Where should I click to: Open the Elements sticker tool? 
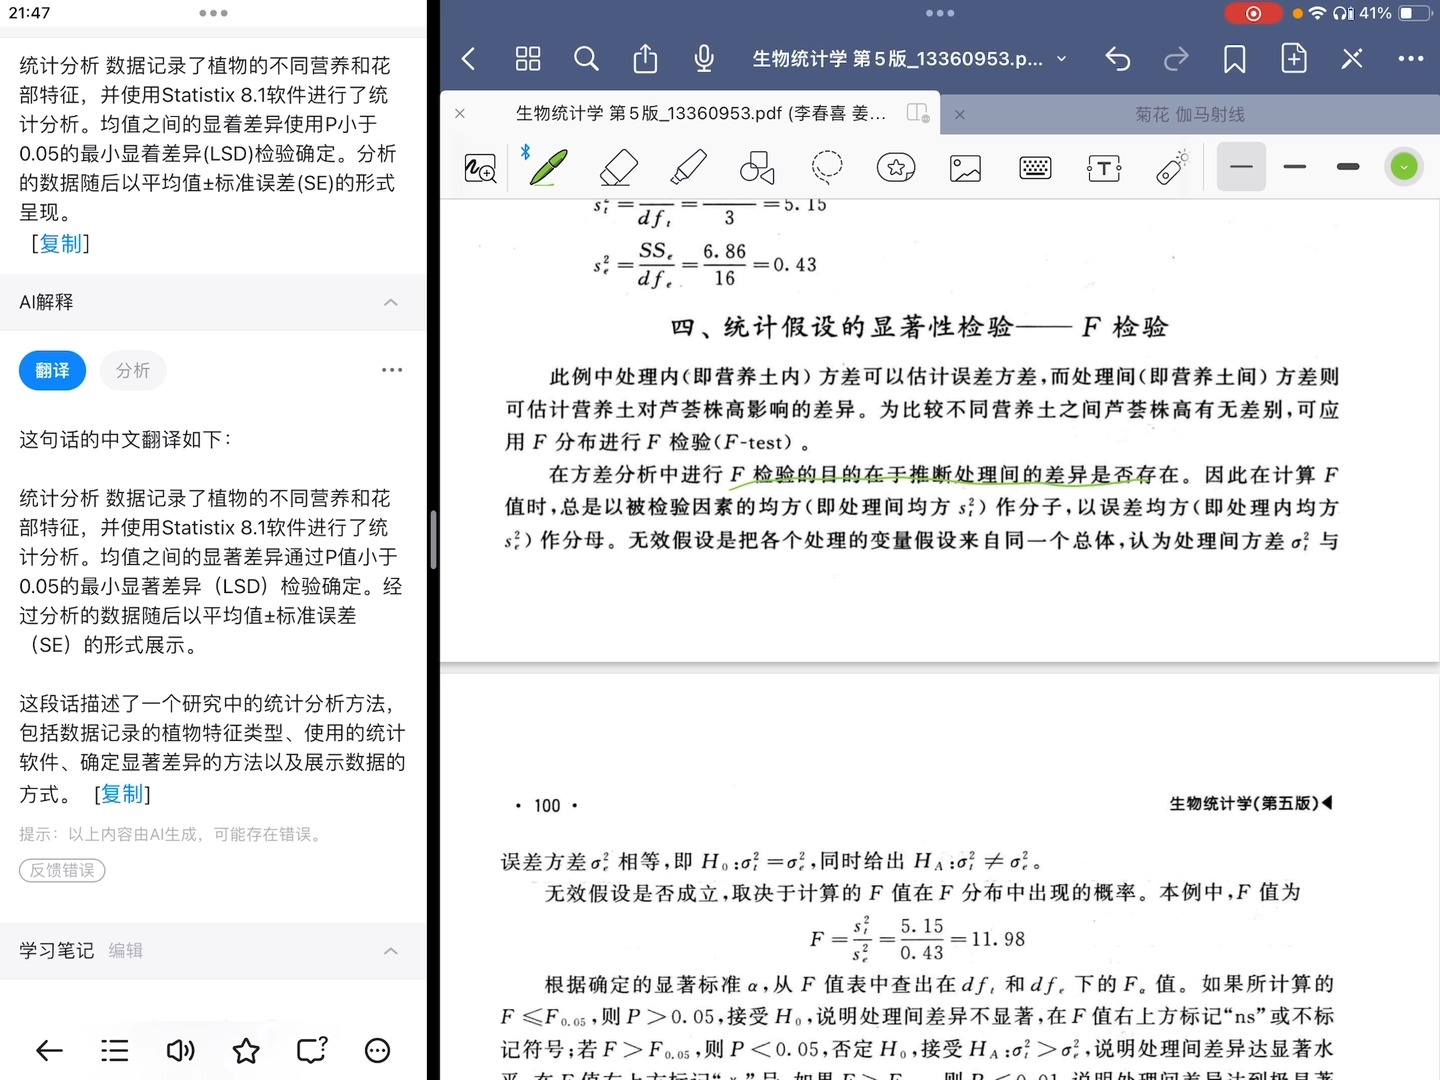(x=896, y=167)
